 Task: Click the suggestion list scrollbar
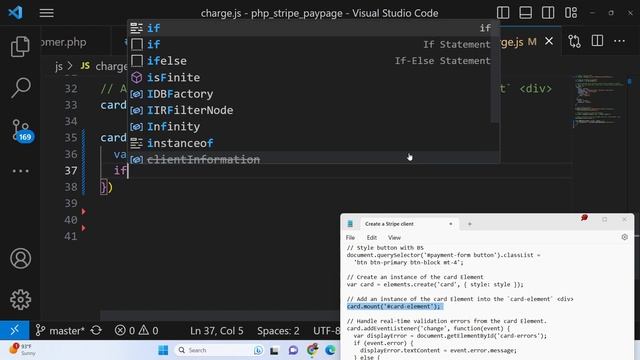(x=495, y=71)
